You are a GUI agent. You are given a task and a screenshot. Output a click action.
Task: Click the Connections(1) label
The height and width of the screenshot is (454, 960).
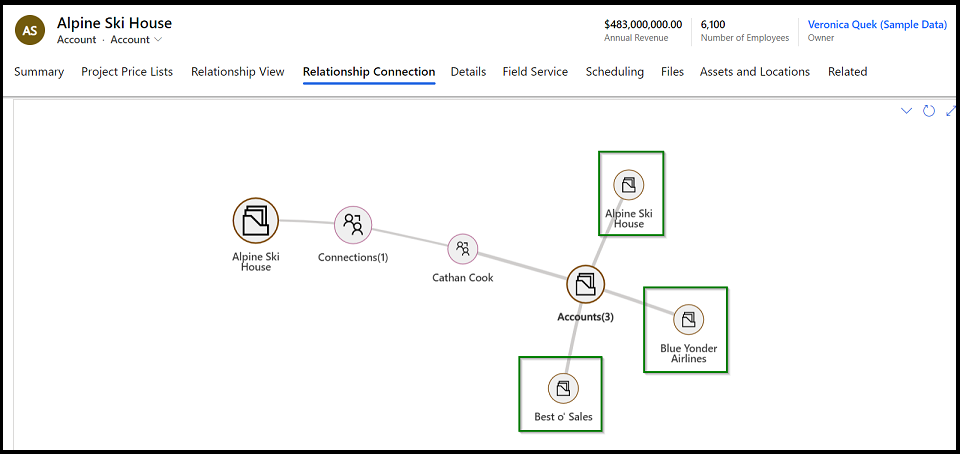tap(353, 258)
